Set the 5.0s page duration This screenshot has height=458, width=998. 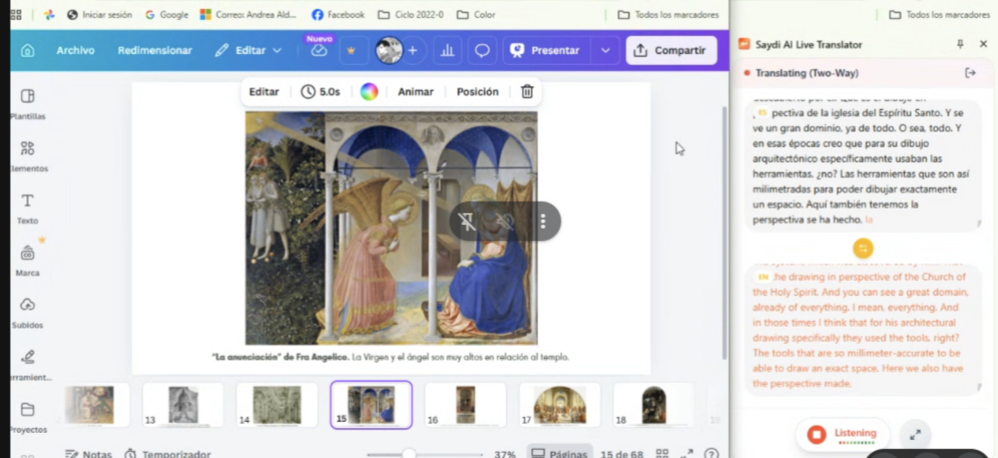[x=320, y=92]
